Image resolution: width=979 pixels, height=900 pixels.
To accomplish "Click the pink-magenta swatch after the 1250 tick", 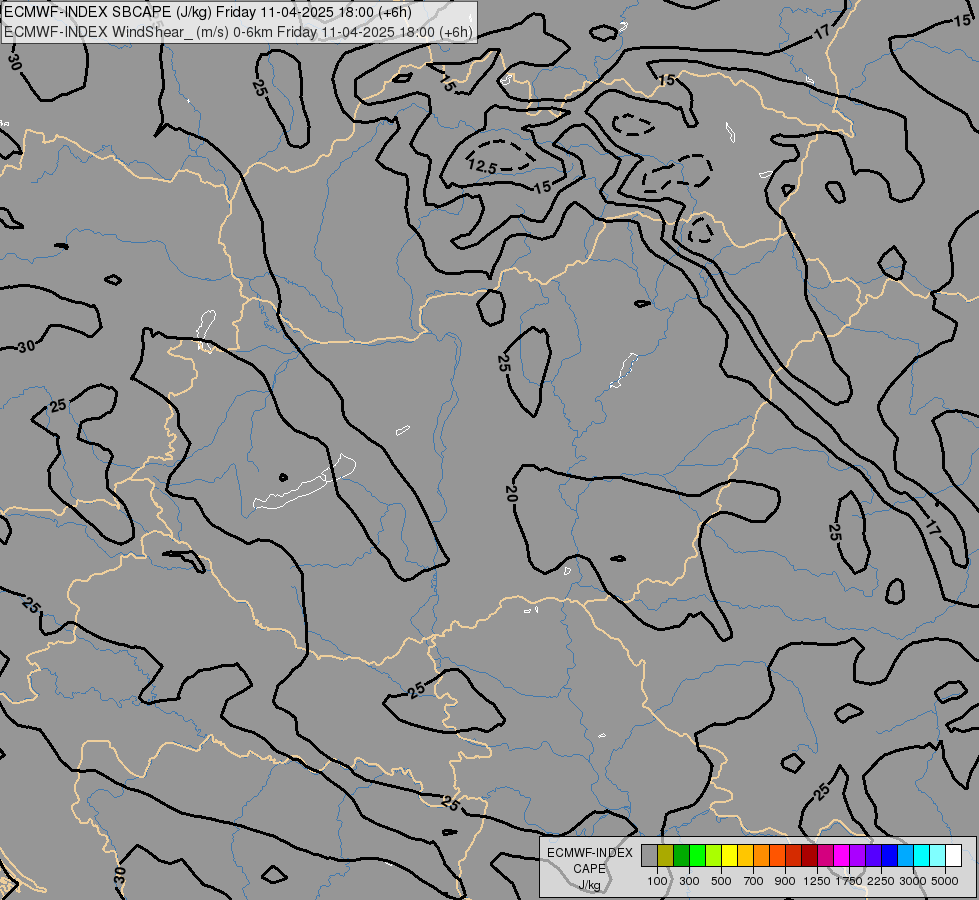I will click(826, 855).
